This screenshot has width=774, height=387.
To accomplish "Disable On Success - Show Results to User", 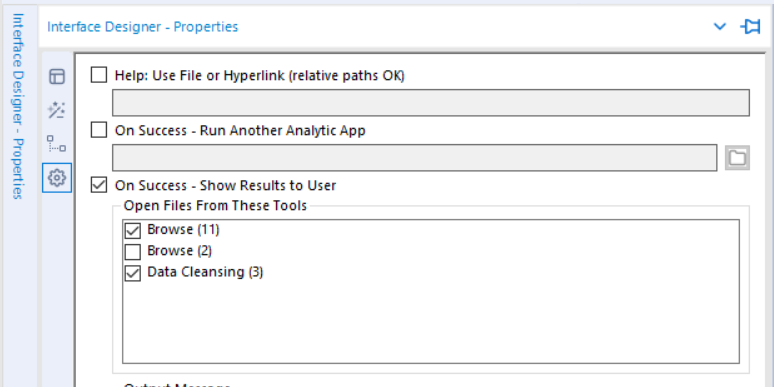I will 99,185.
